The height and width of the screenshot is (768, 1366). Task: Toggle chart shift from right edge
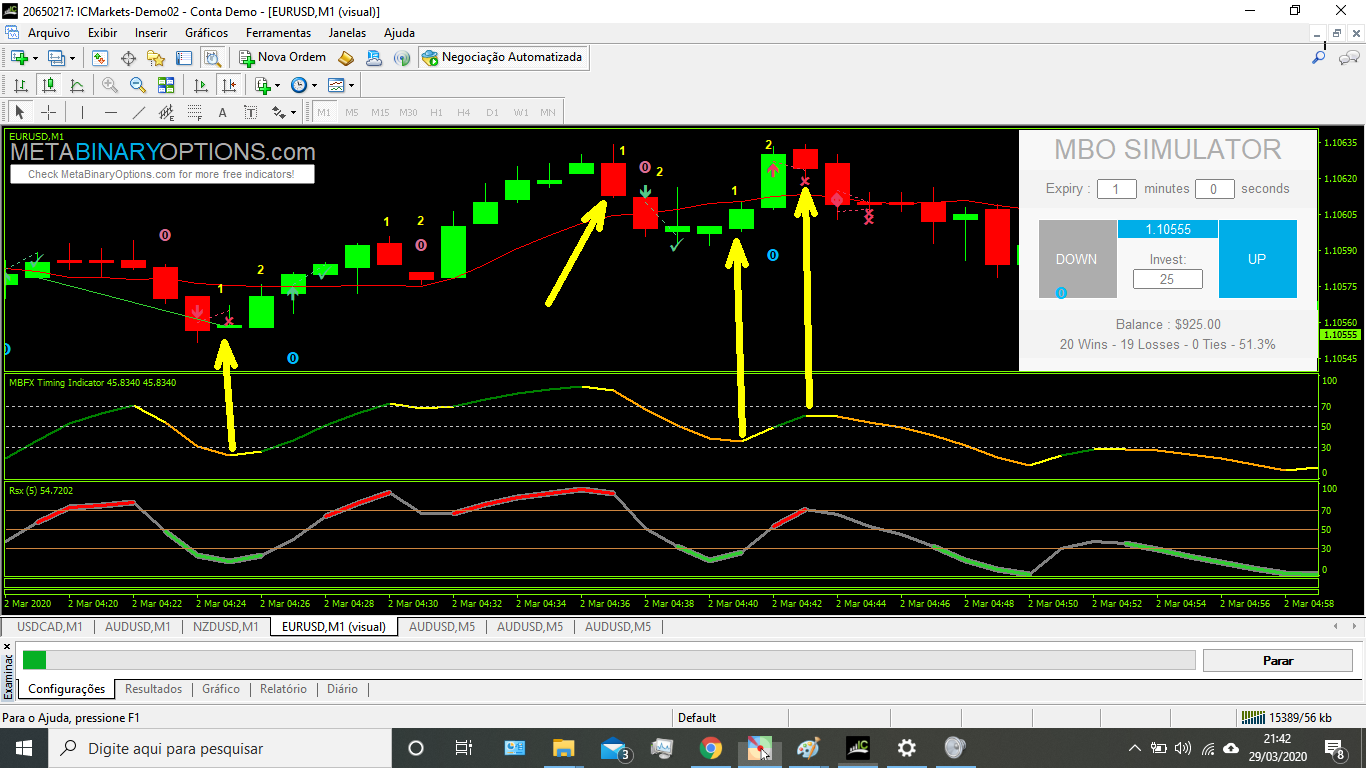(229, 85)
